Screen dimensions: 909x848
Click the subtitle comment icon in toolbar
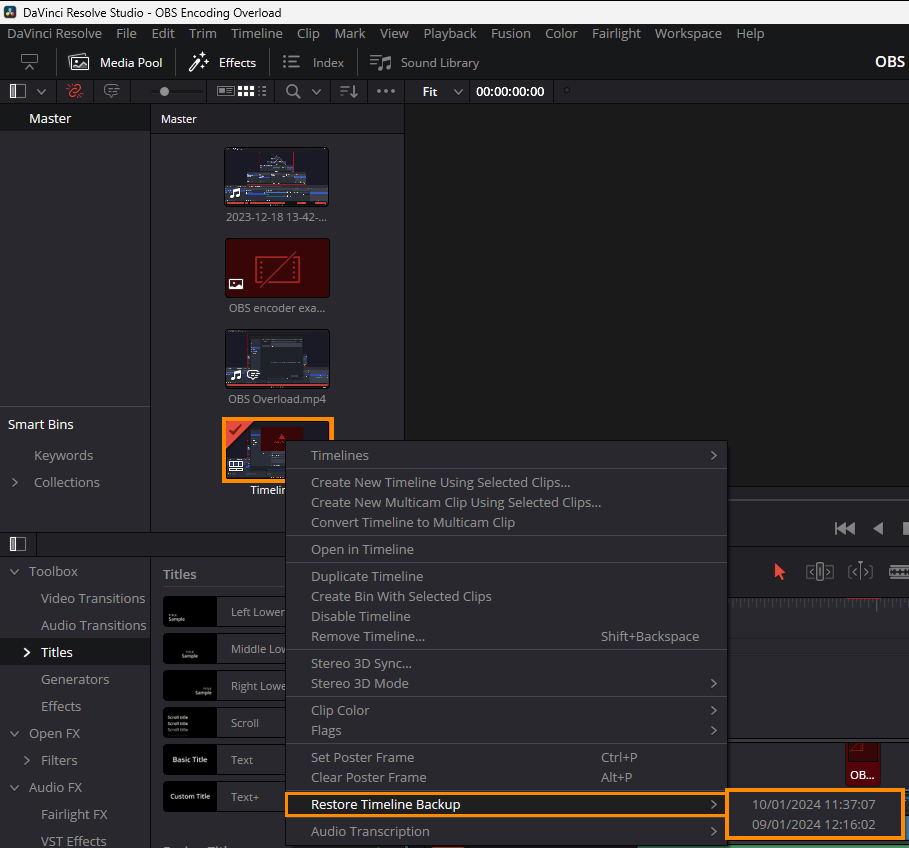point(111,91)
